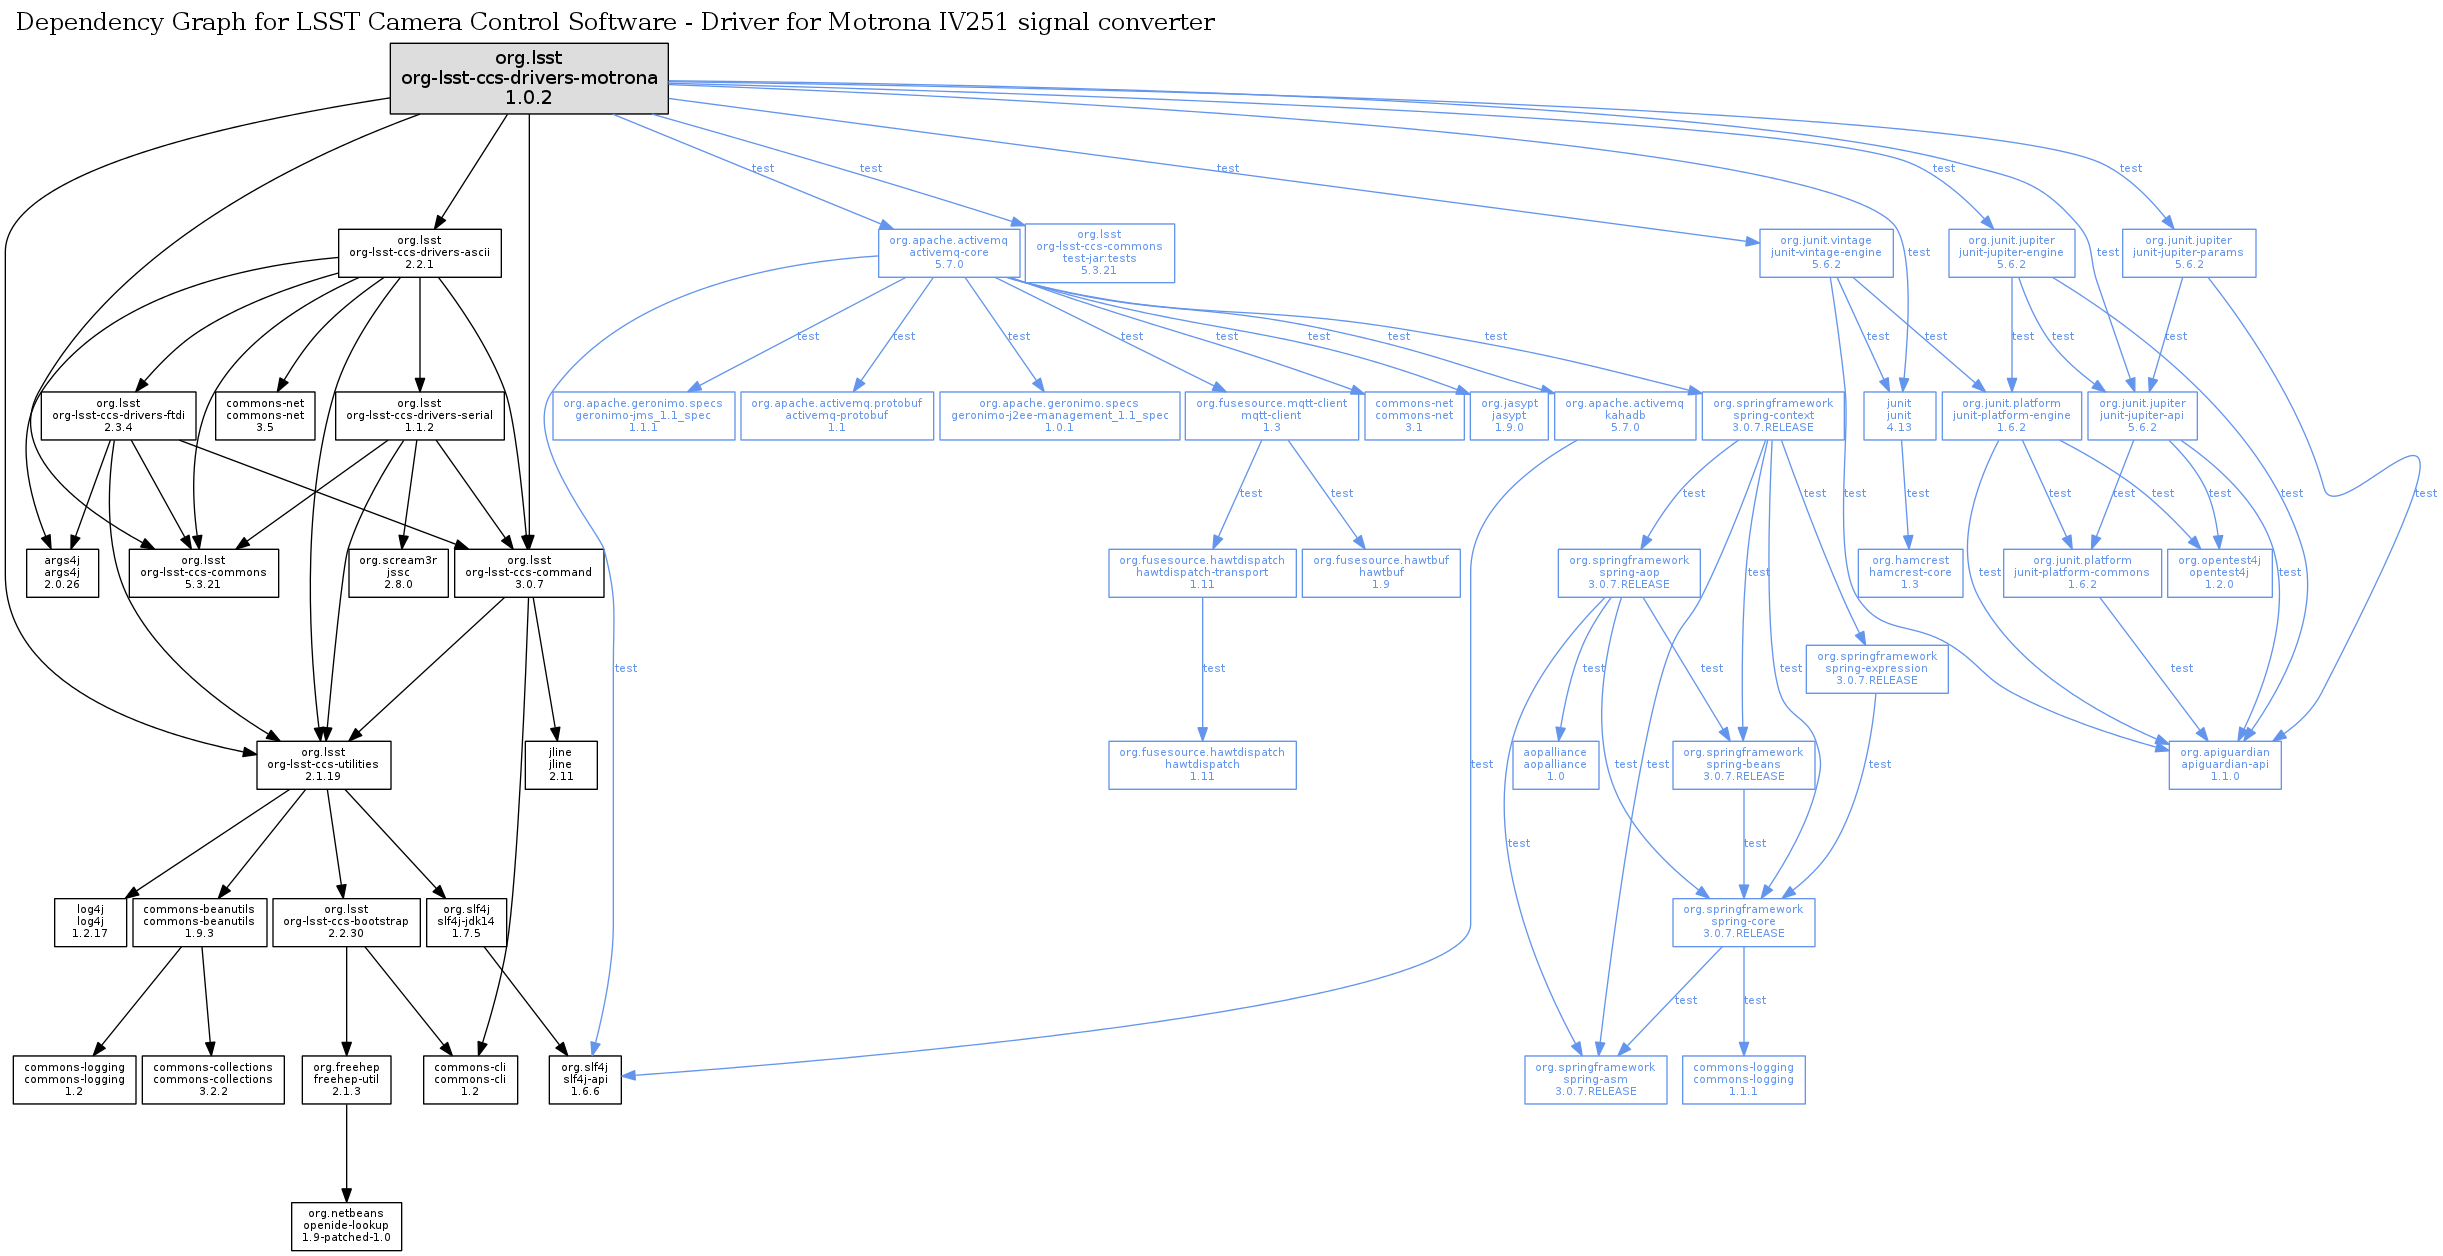
Task: Click the org-lsst-ccs-drivers-ftdi node
Action: click(118, 416)
